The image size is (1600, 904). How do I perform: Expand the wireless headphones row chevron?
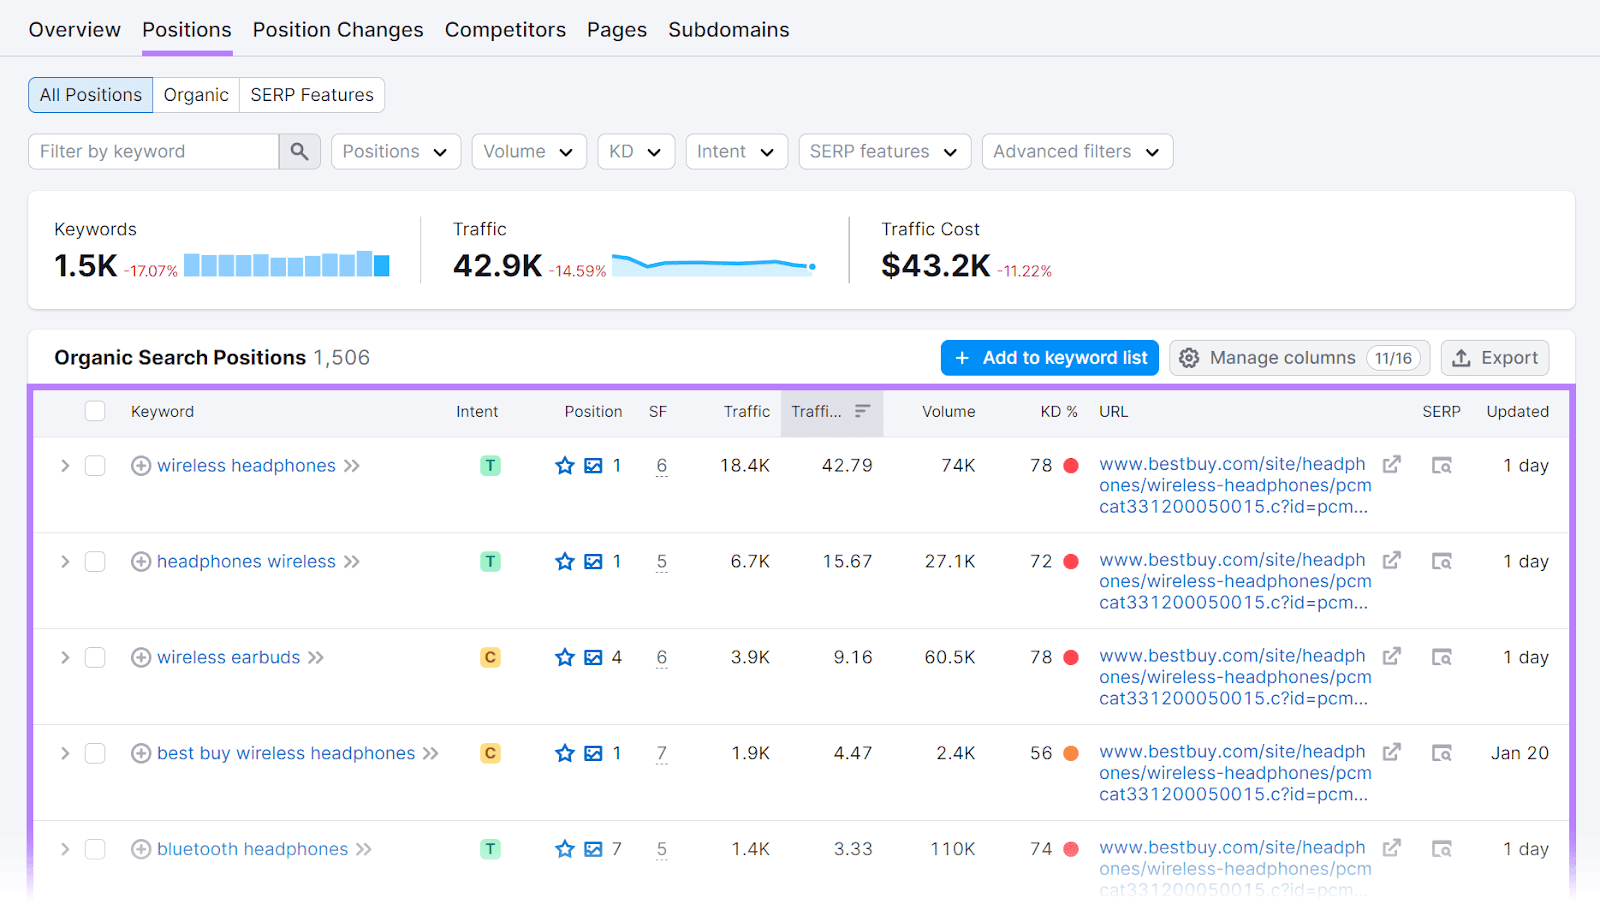point(63,465)
